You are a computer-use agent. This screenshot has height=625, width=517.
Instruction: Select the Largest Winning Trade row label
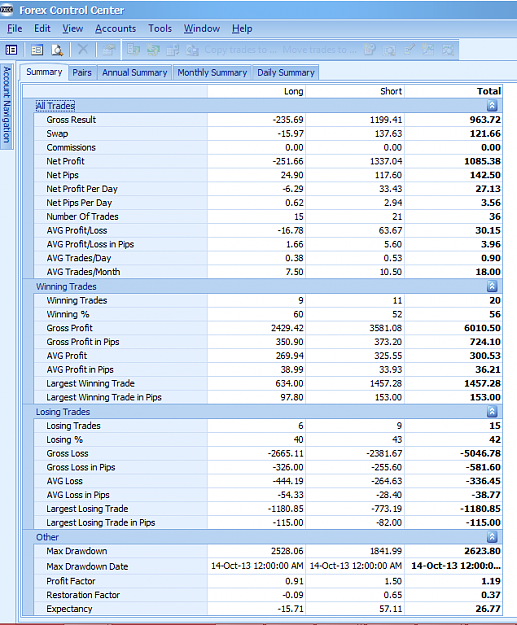coord(90,383)
